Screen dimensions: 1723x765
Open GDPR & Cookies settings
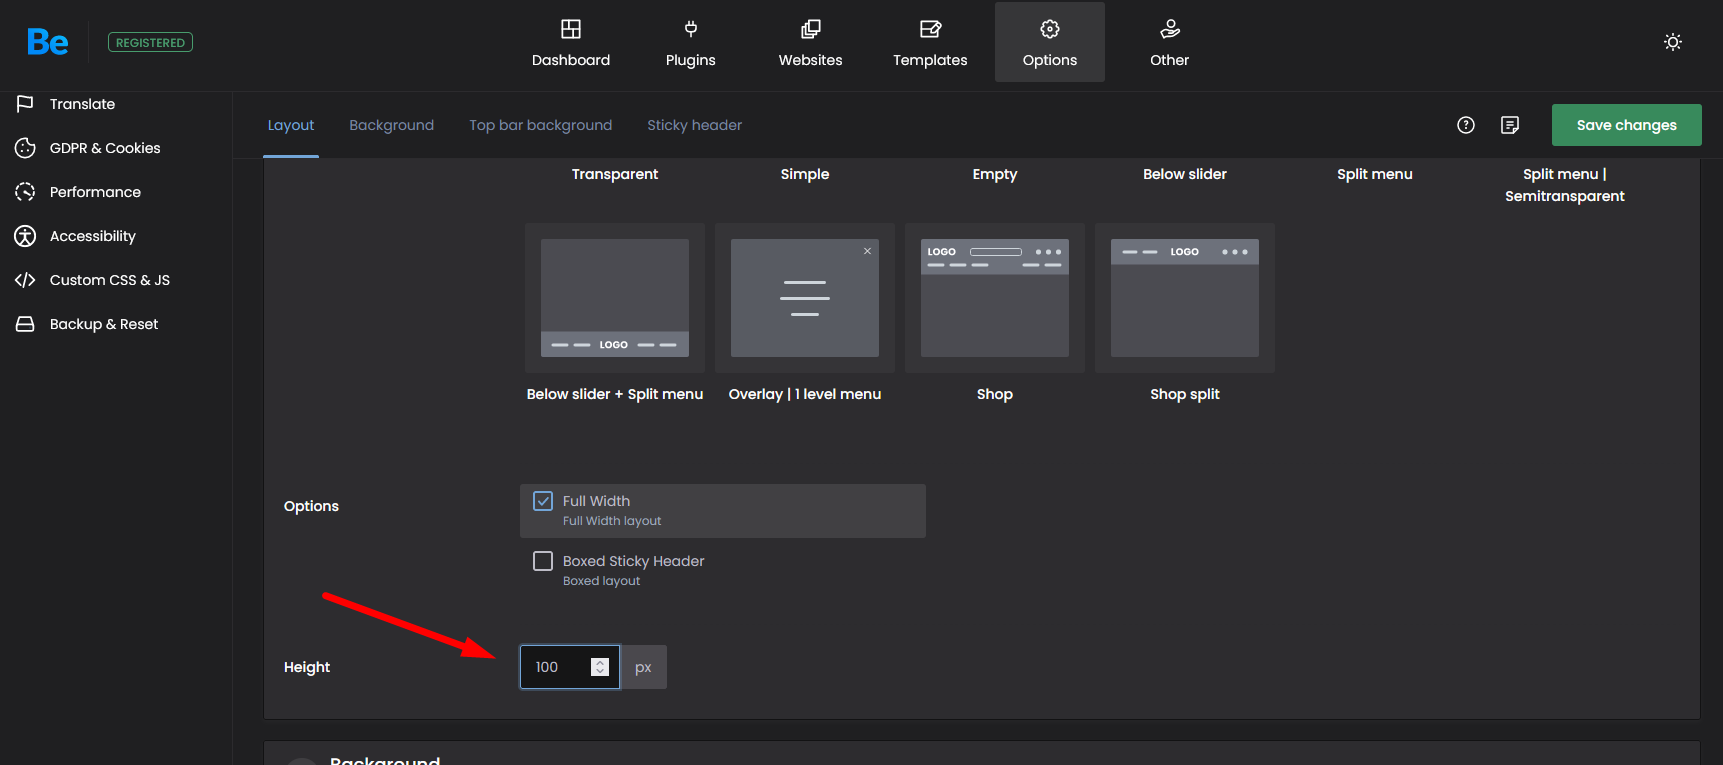[x=105, y=148]
